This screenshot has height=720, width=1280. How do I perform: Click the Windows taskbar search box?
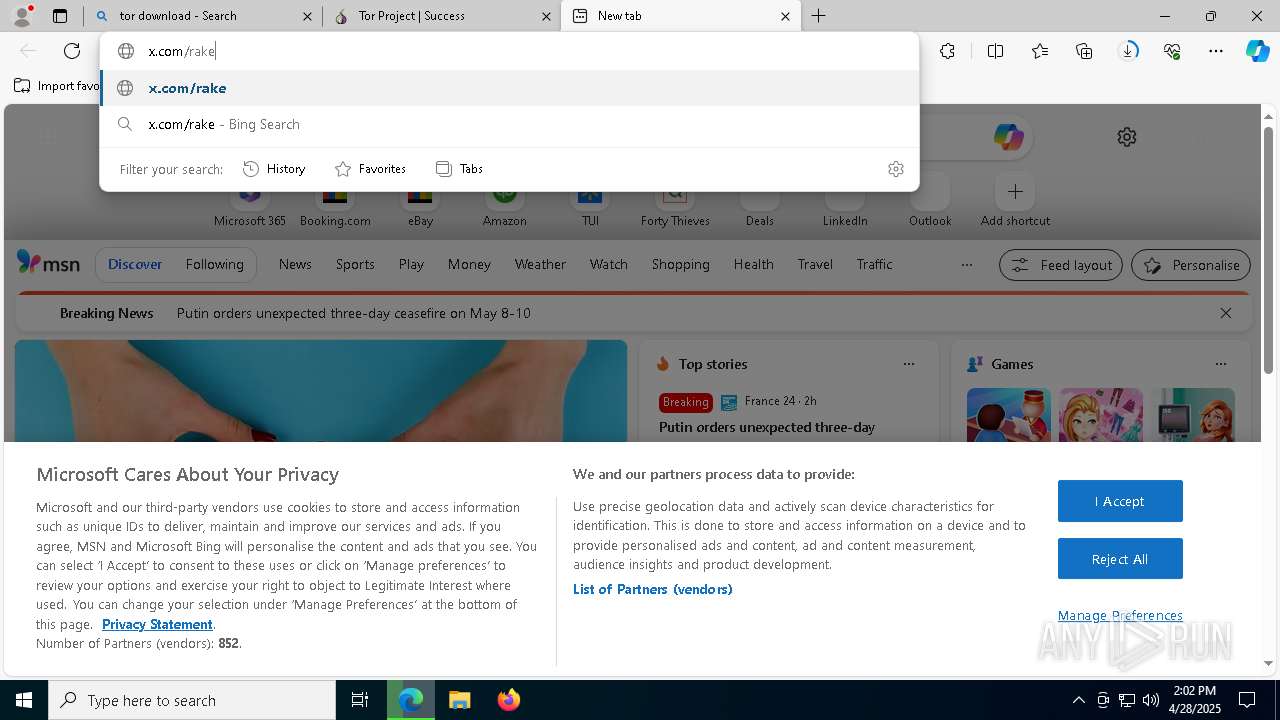tap(192, 700)
